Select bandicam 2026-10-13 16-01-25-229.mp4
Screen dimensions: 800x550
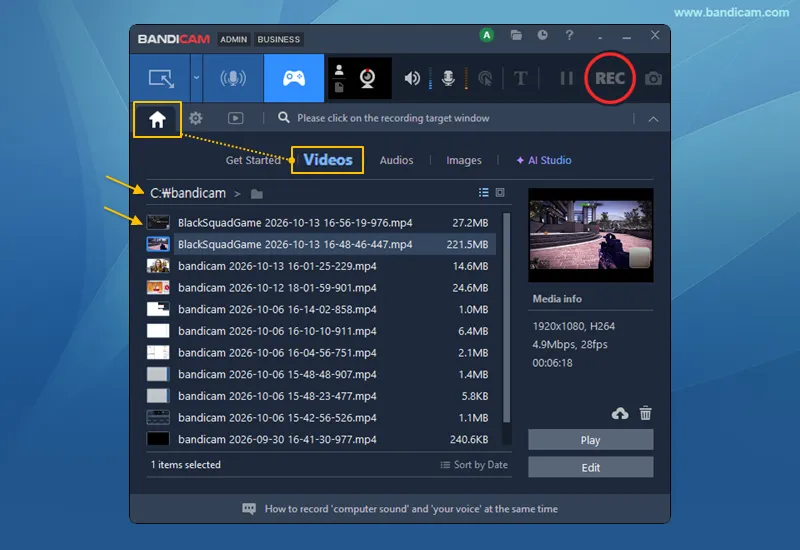(321, 266)
